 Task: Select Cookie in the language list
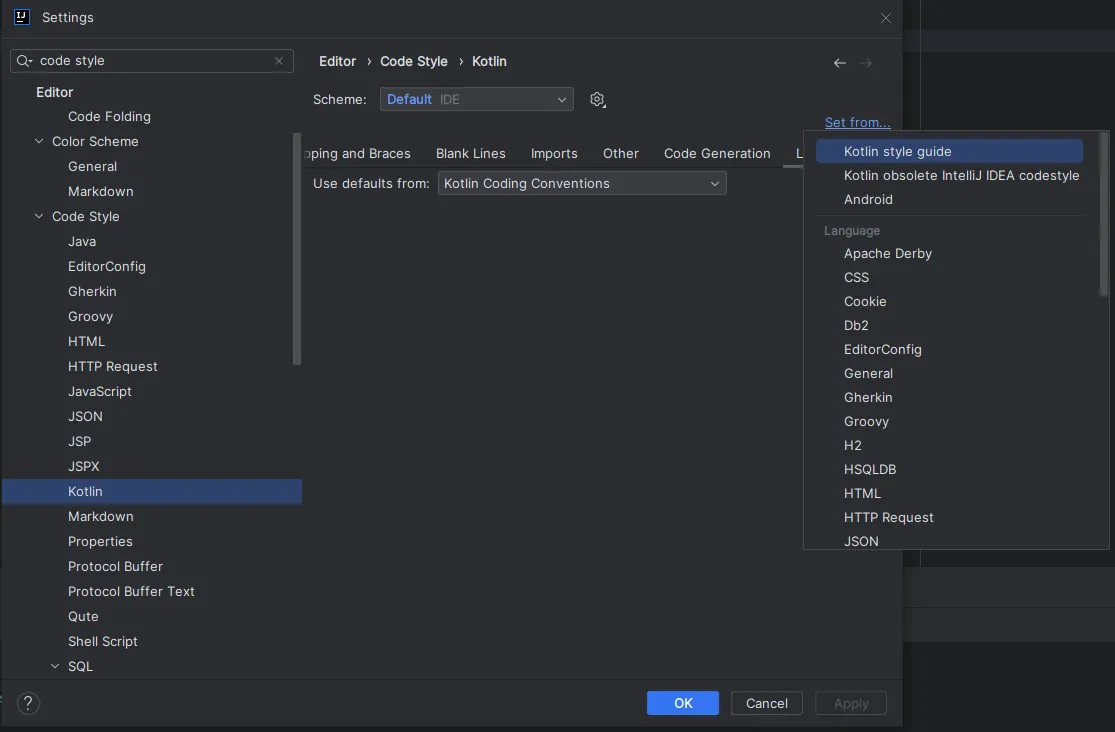click(x=949, y=302)
